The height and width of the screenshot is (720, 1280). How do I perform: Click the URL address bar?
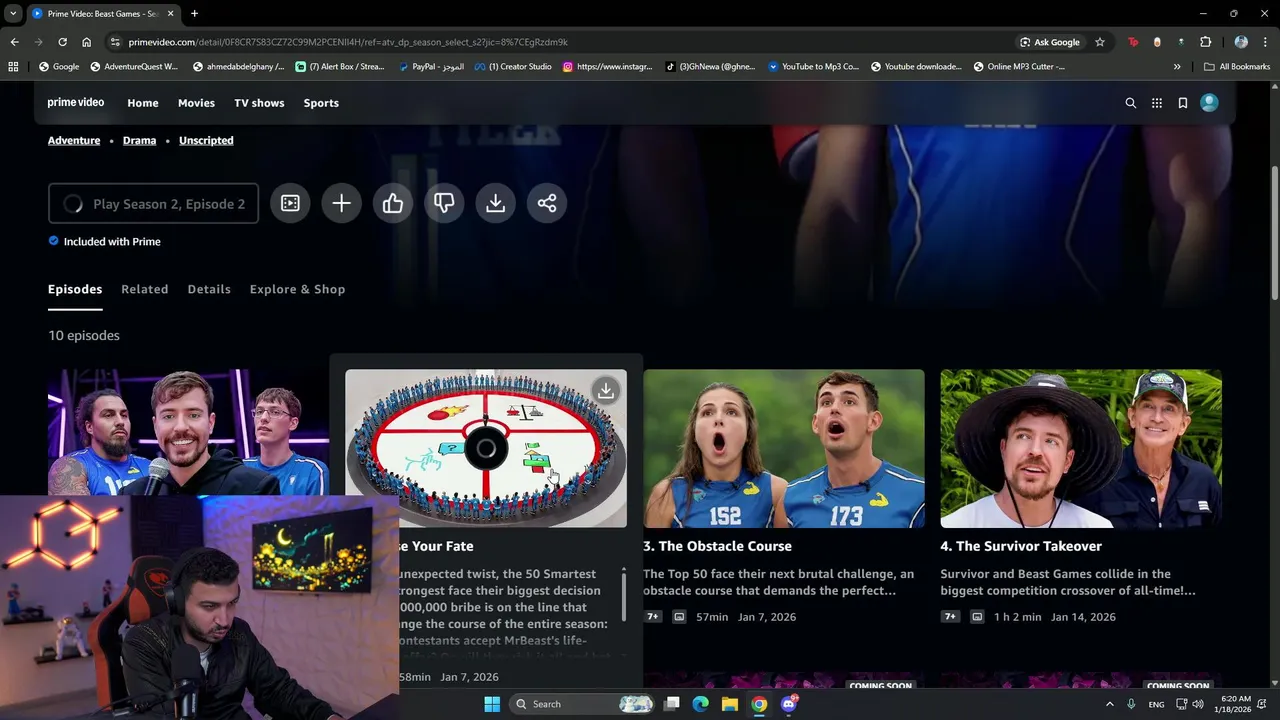point(560,42)
